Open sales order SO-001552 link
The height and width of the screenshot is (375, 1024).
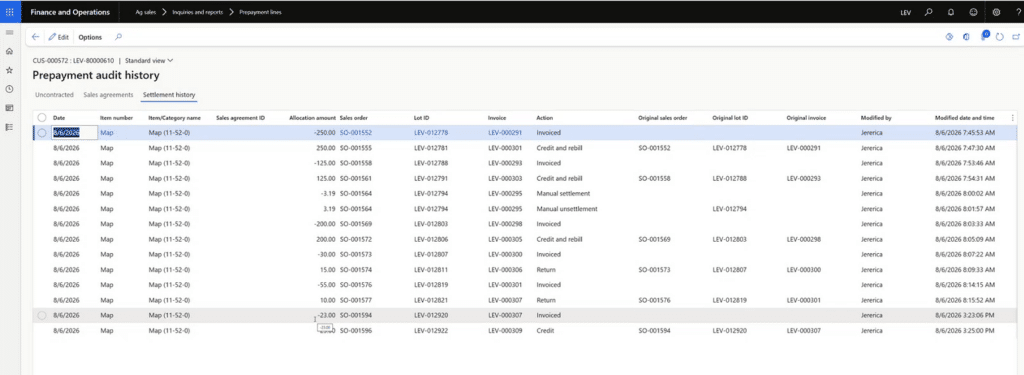[356, 133]
